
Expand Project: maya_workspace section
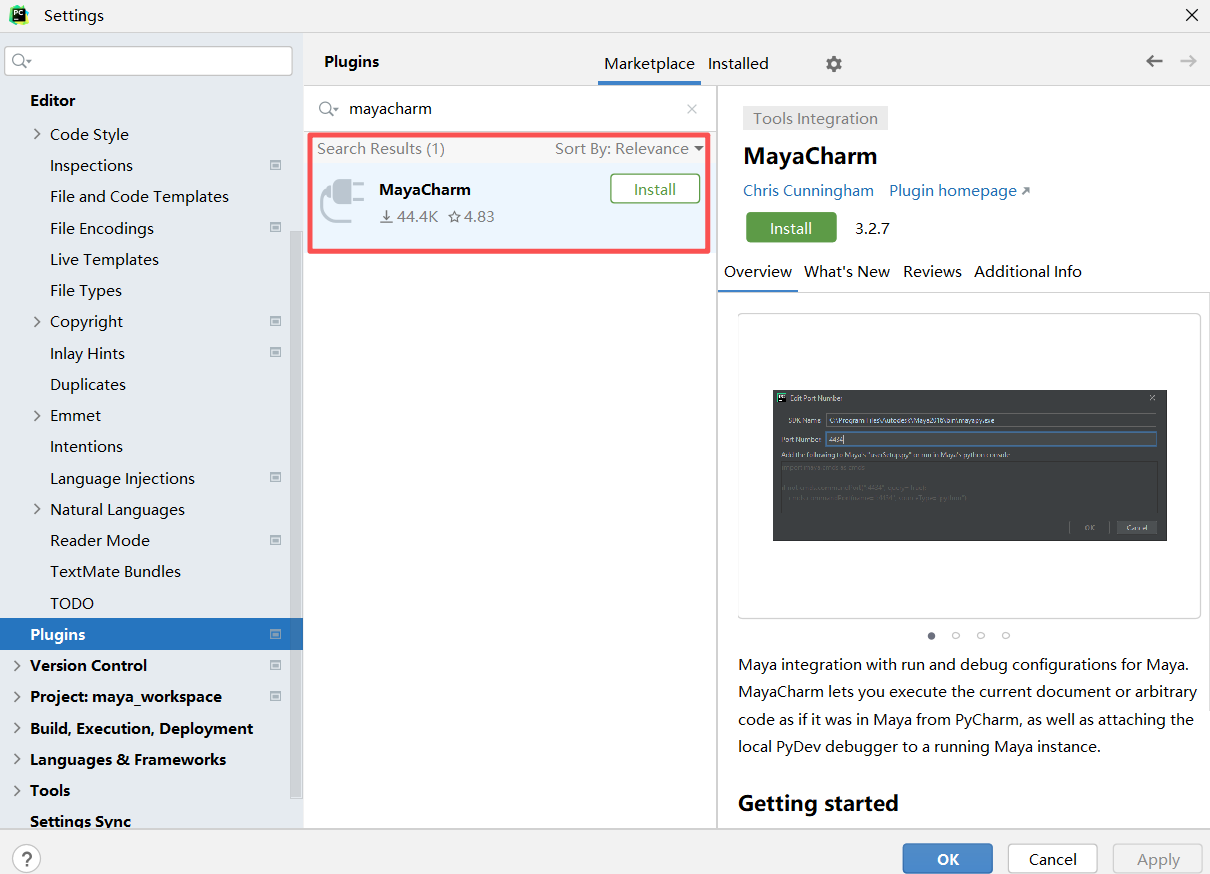point(17,696)
